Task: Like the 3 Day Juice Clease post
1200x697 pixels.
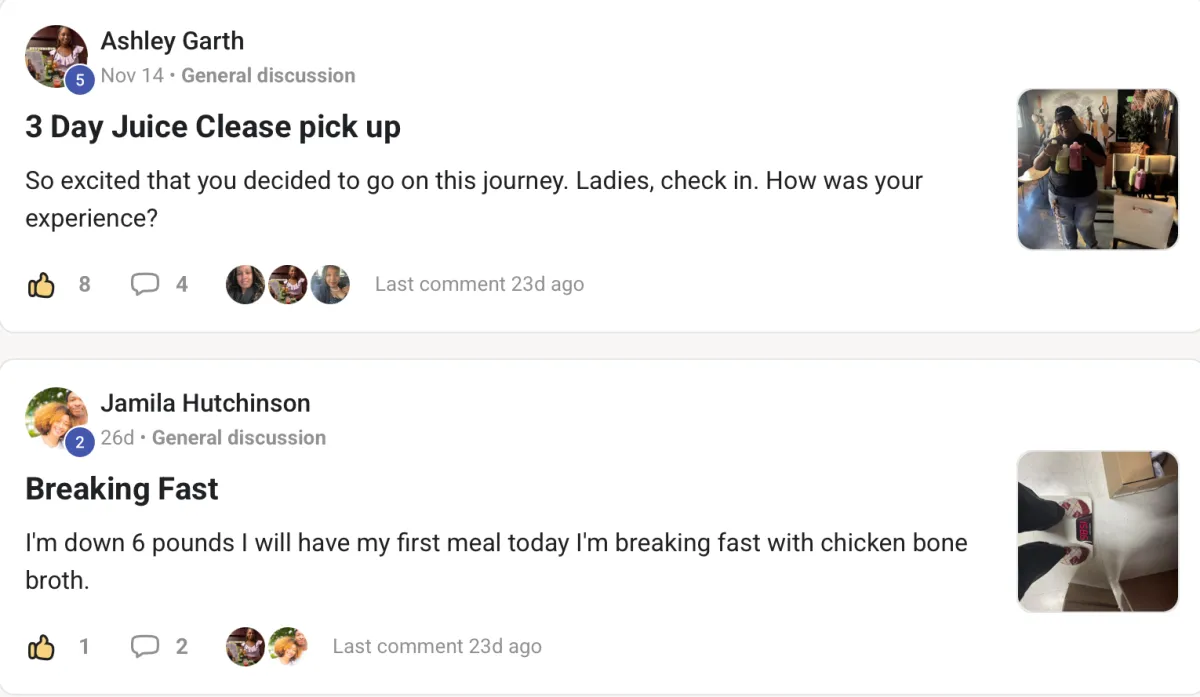Action: 41,285
